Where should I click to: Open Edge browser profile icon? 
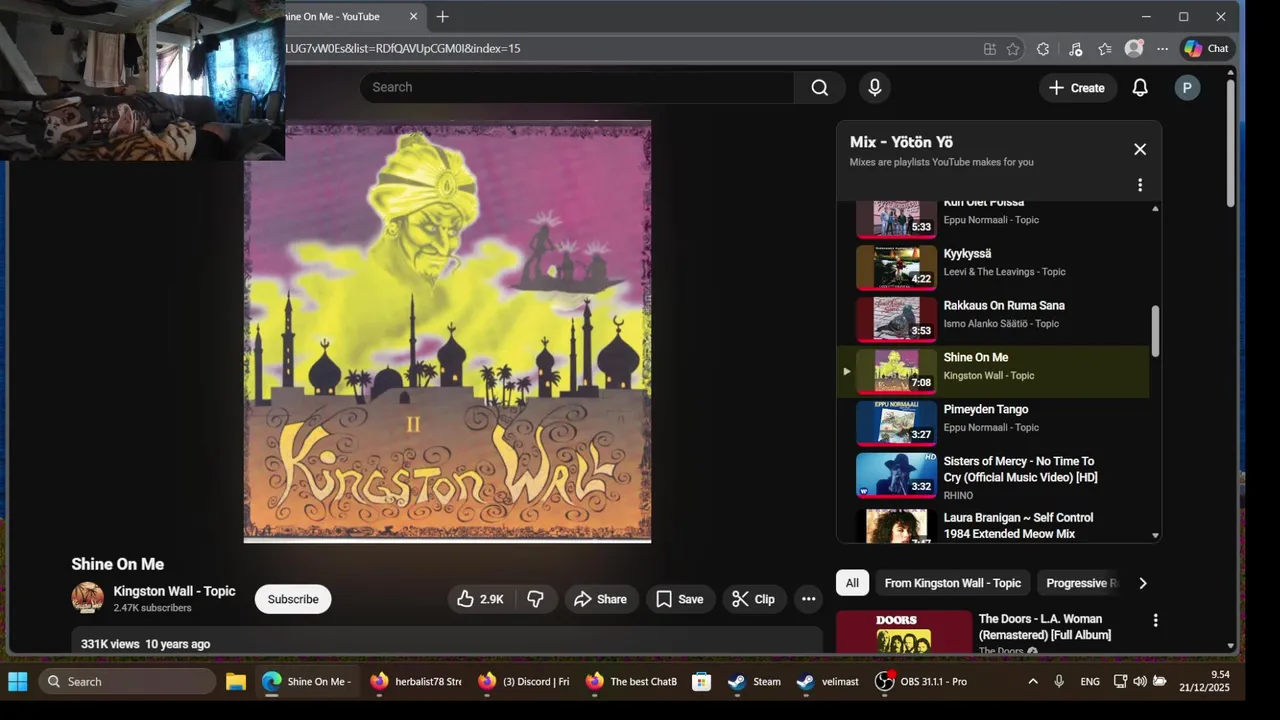pos(1134,48)
